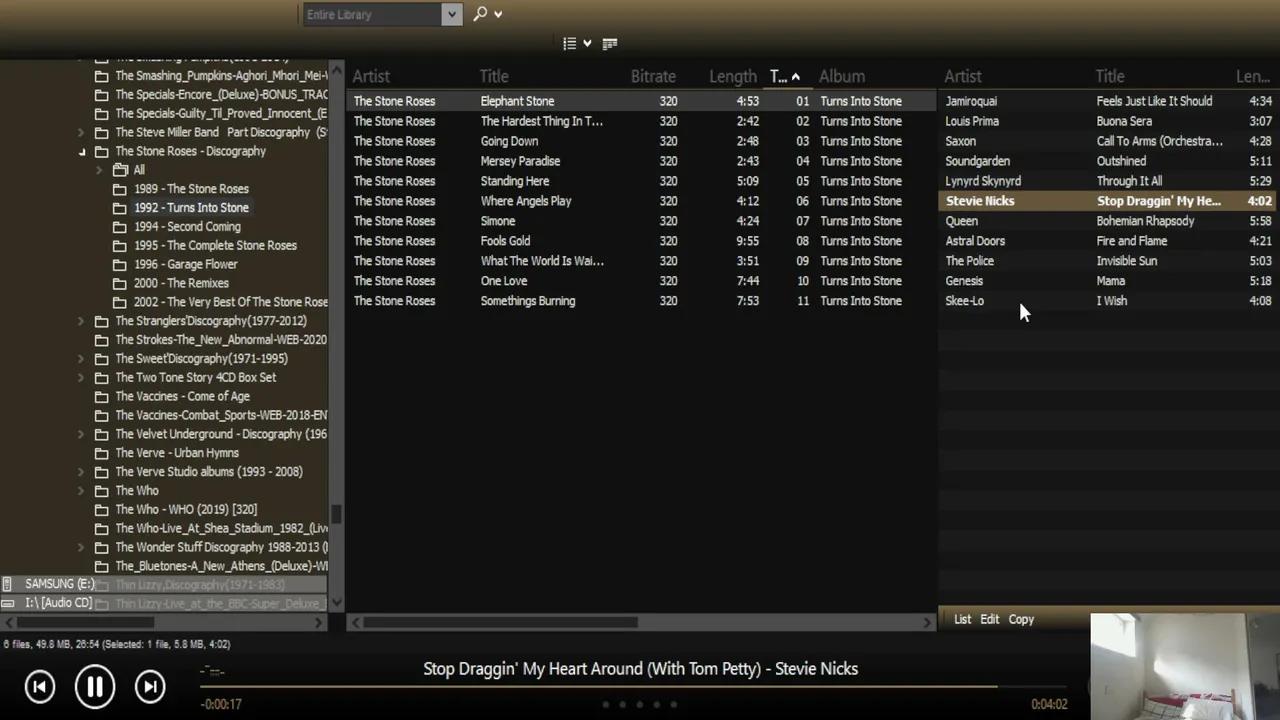Click the magnifier search icon
The height and width of the screenshot is (720, 1280).
tap(480, 14)
